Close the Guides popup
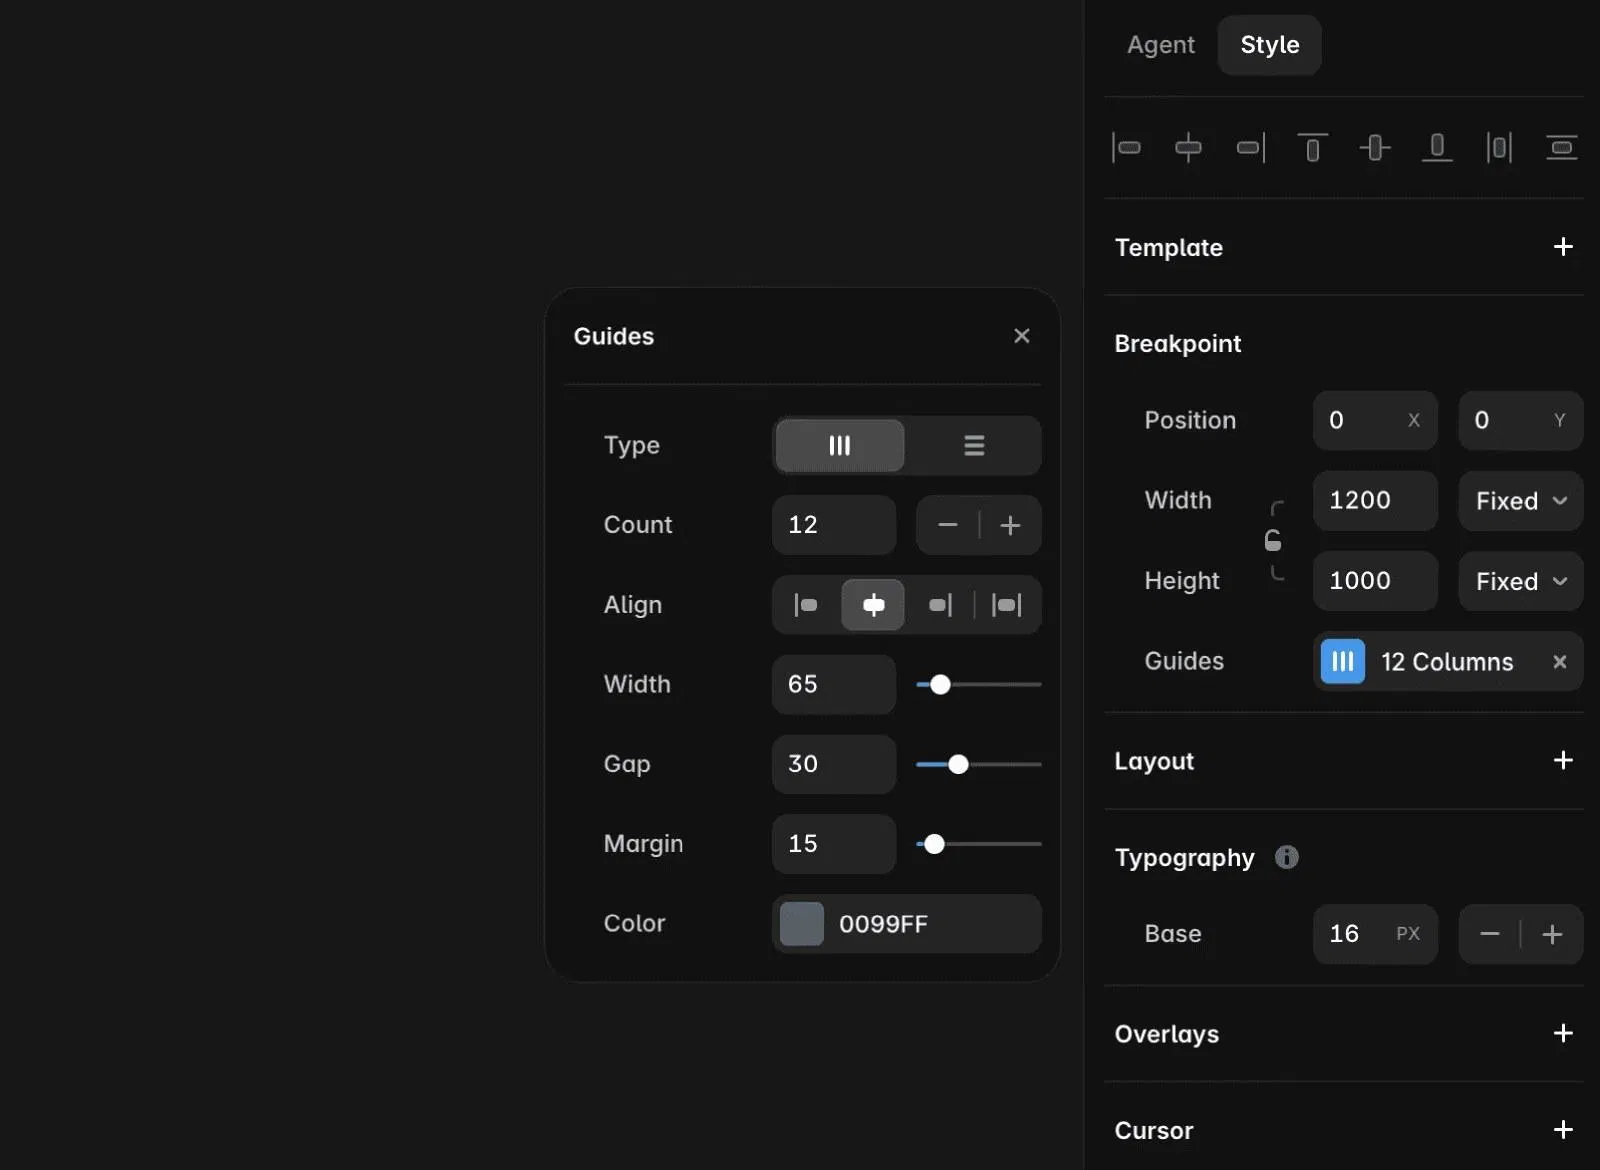This screenshot has width=1600, height=1170. pyautogui.click(x=1021, y=336)
